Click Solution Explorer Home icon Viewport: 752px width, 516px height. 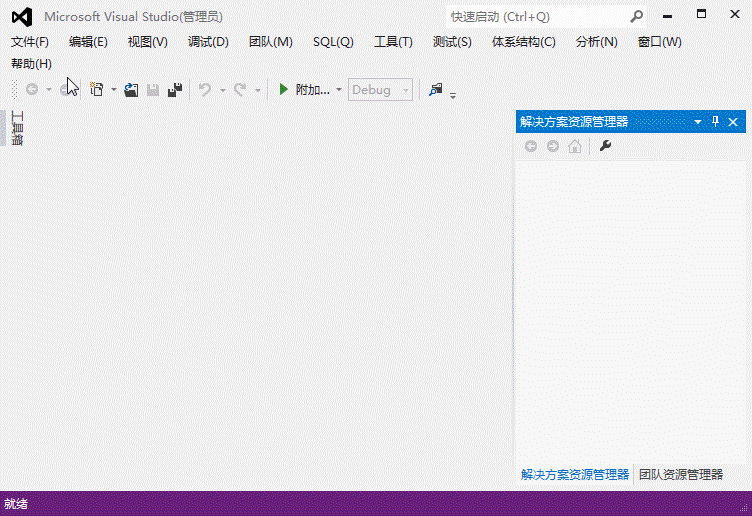pyautogui.click(x=575, y=146)
